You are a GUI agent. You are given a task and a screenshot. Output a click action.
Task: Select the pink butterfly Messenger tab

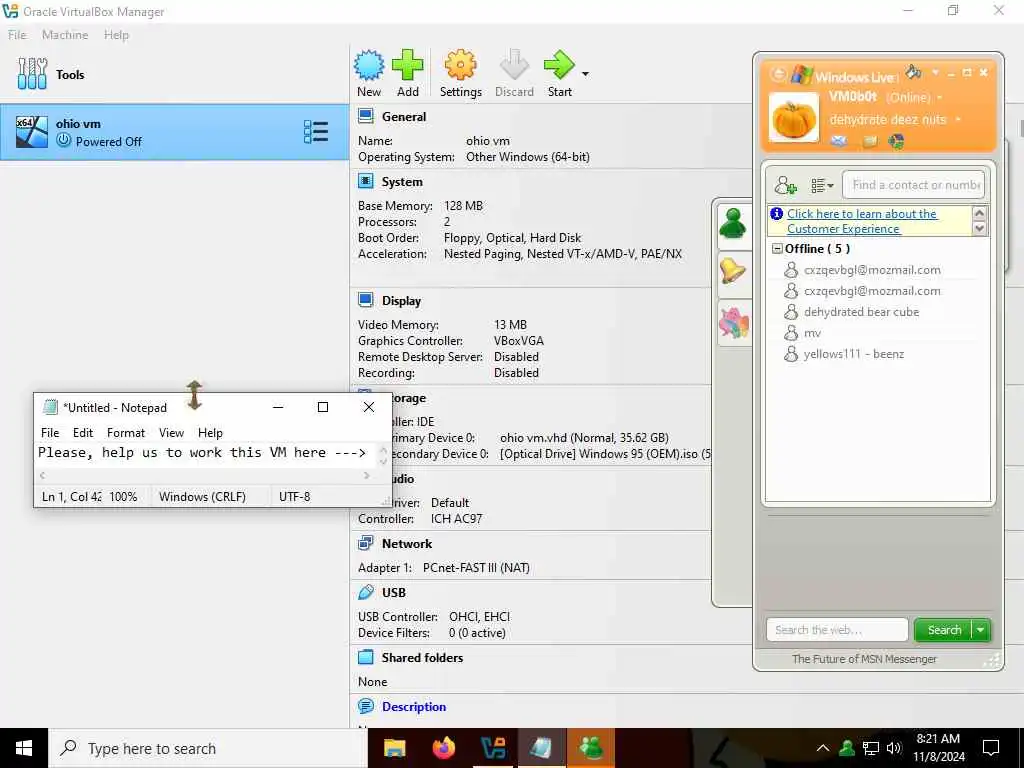coord(733,323)
